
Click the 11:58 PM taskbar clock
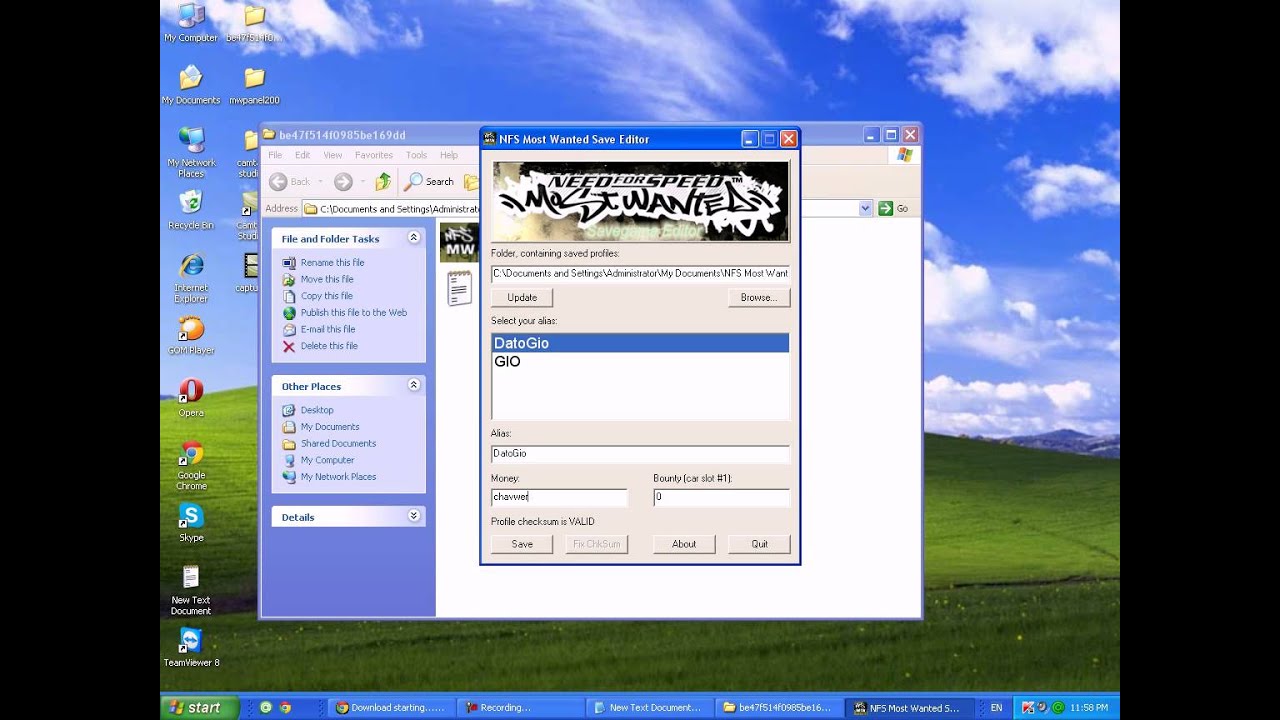(1089, 707)
